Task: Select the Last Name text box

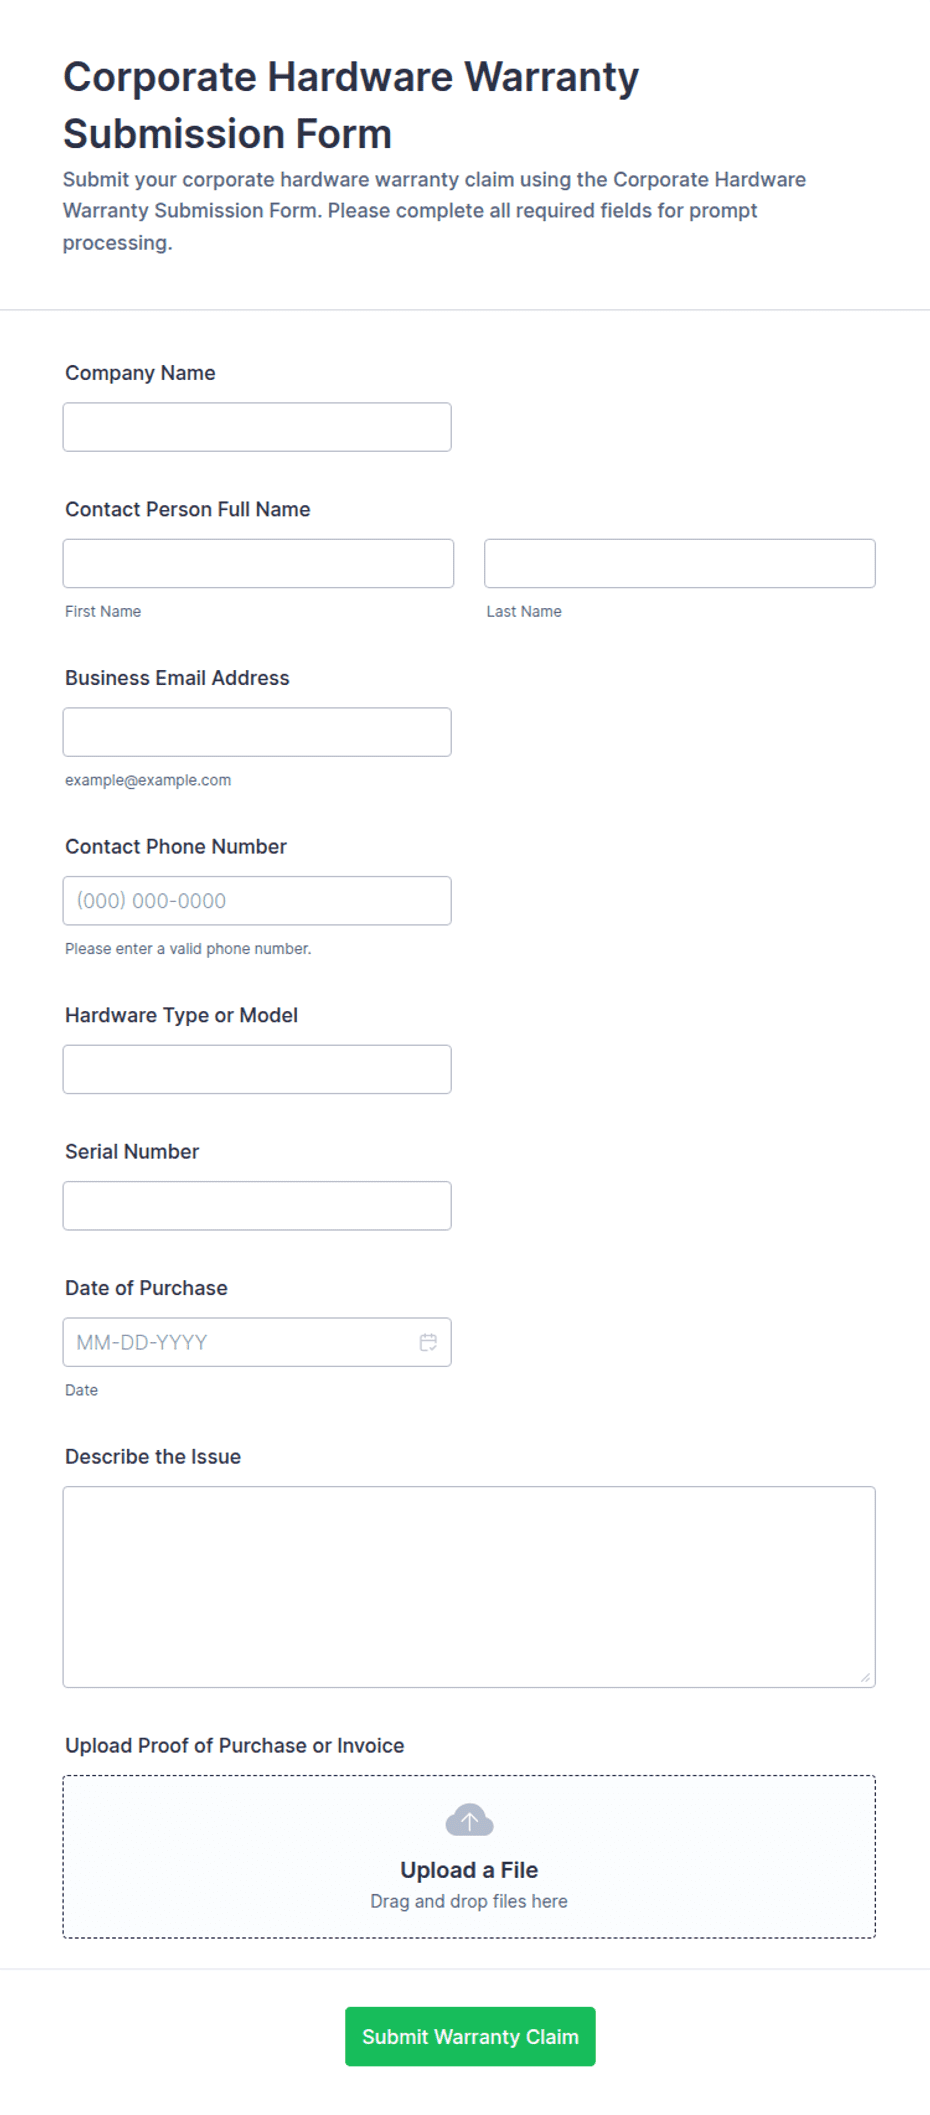Action: 680,563
